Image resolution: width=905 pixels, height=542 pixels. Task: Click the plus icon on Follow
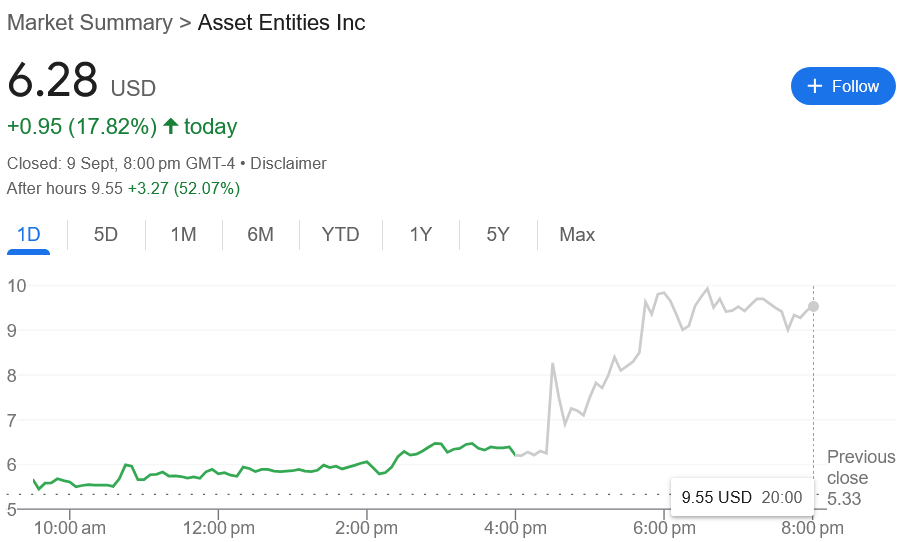(815, 86)
